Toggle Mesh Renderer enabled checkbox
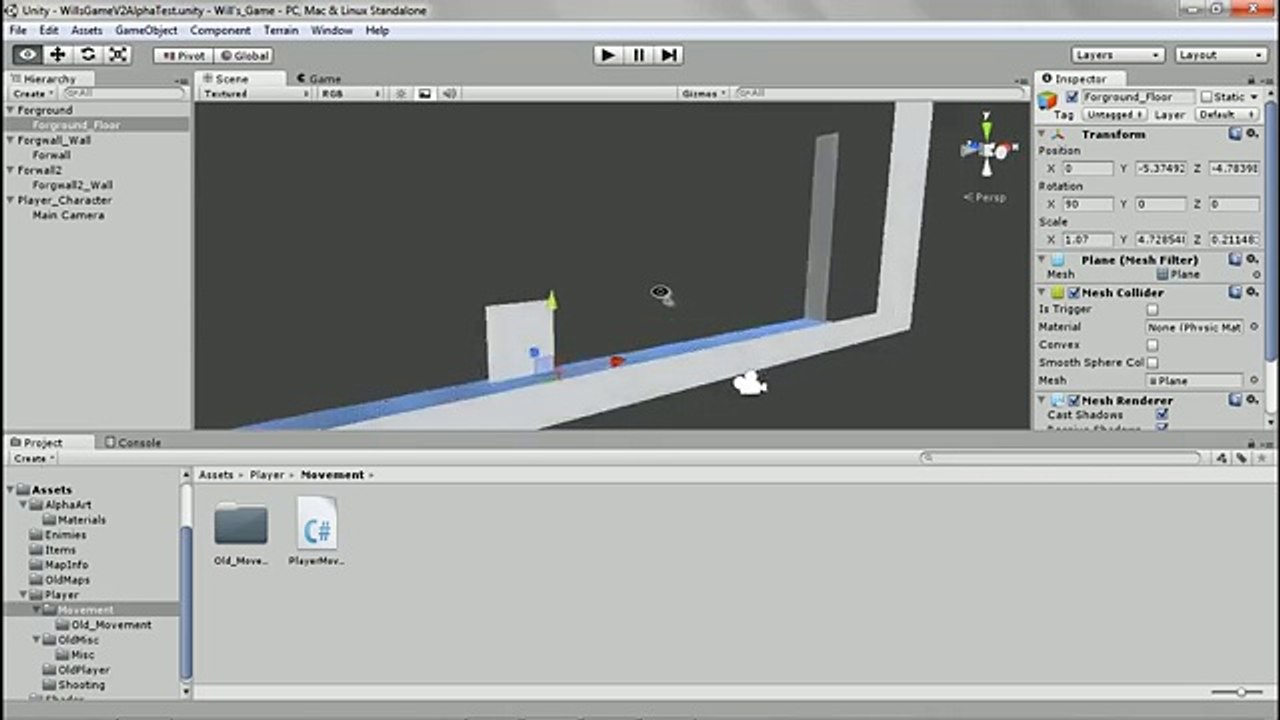This screenshot has width=1280, height=720. 1073,401
